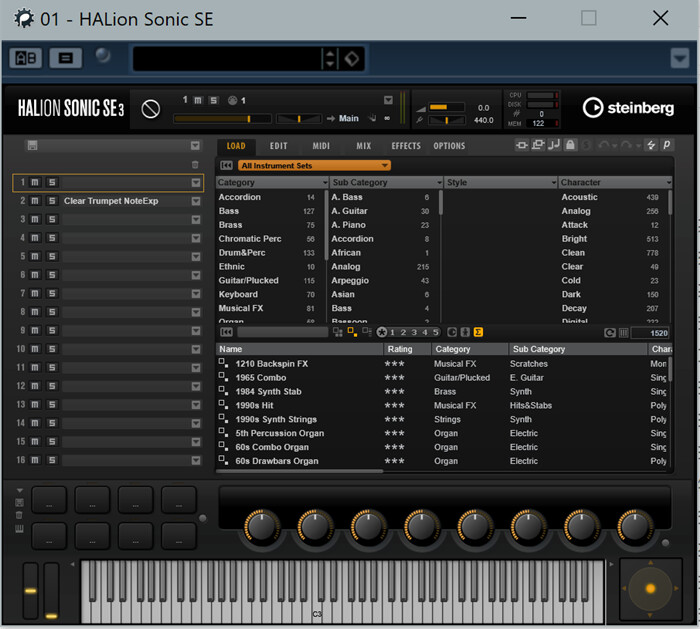
Task: Click the MIDI reset lightning icon
Action: [651, 145]
